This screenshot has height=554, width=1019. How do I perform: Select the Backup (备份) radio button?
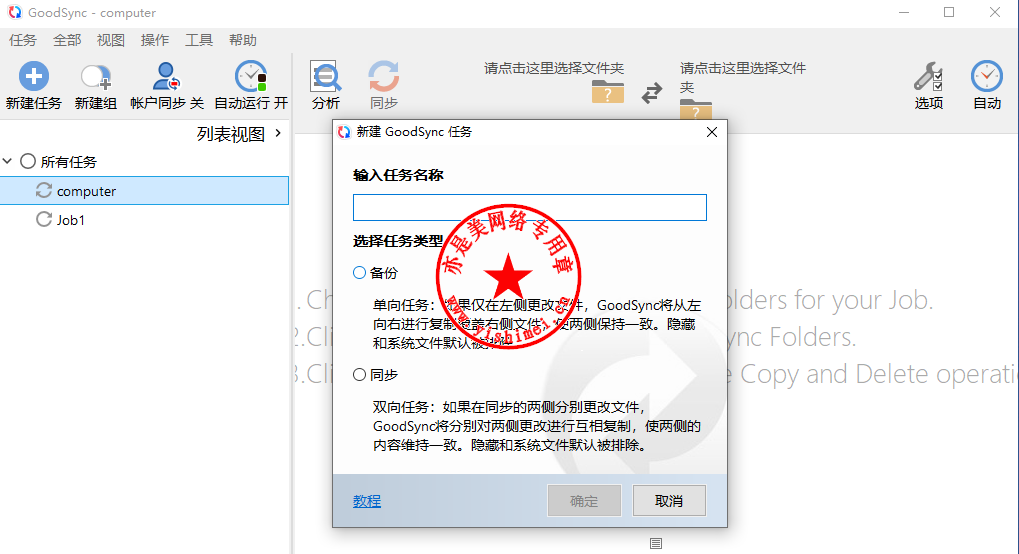pos(359,272)
